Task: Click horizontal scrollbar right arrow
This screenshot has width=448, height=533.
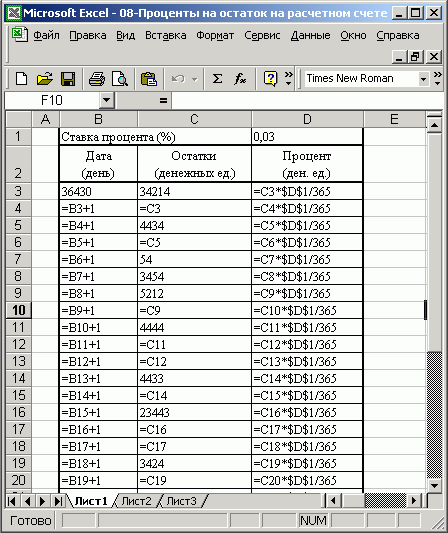Action: [414, 501]
